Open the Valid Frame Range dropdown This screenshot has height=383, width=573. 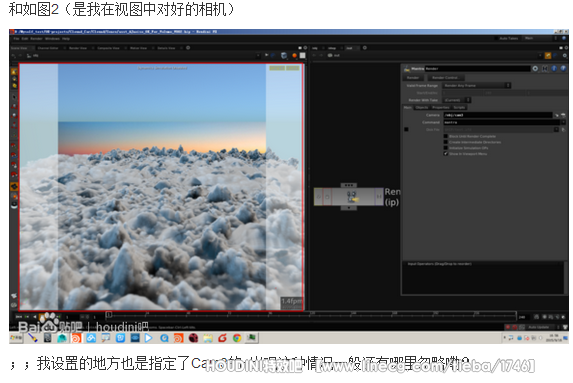click(x=477, y=86)
